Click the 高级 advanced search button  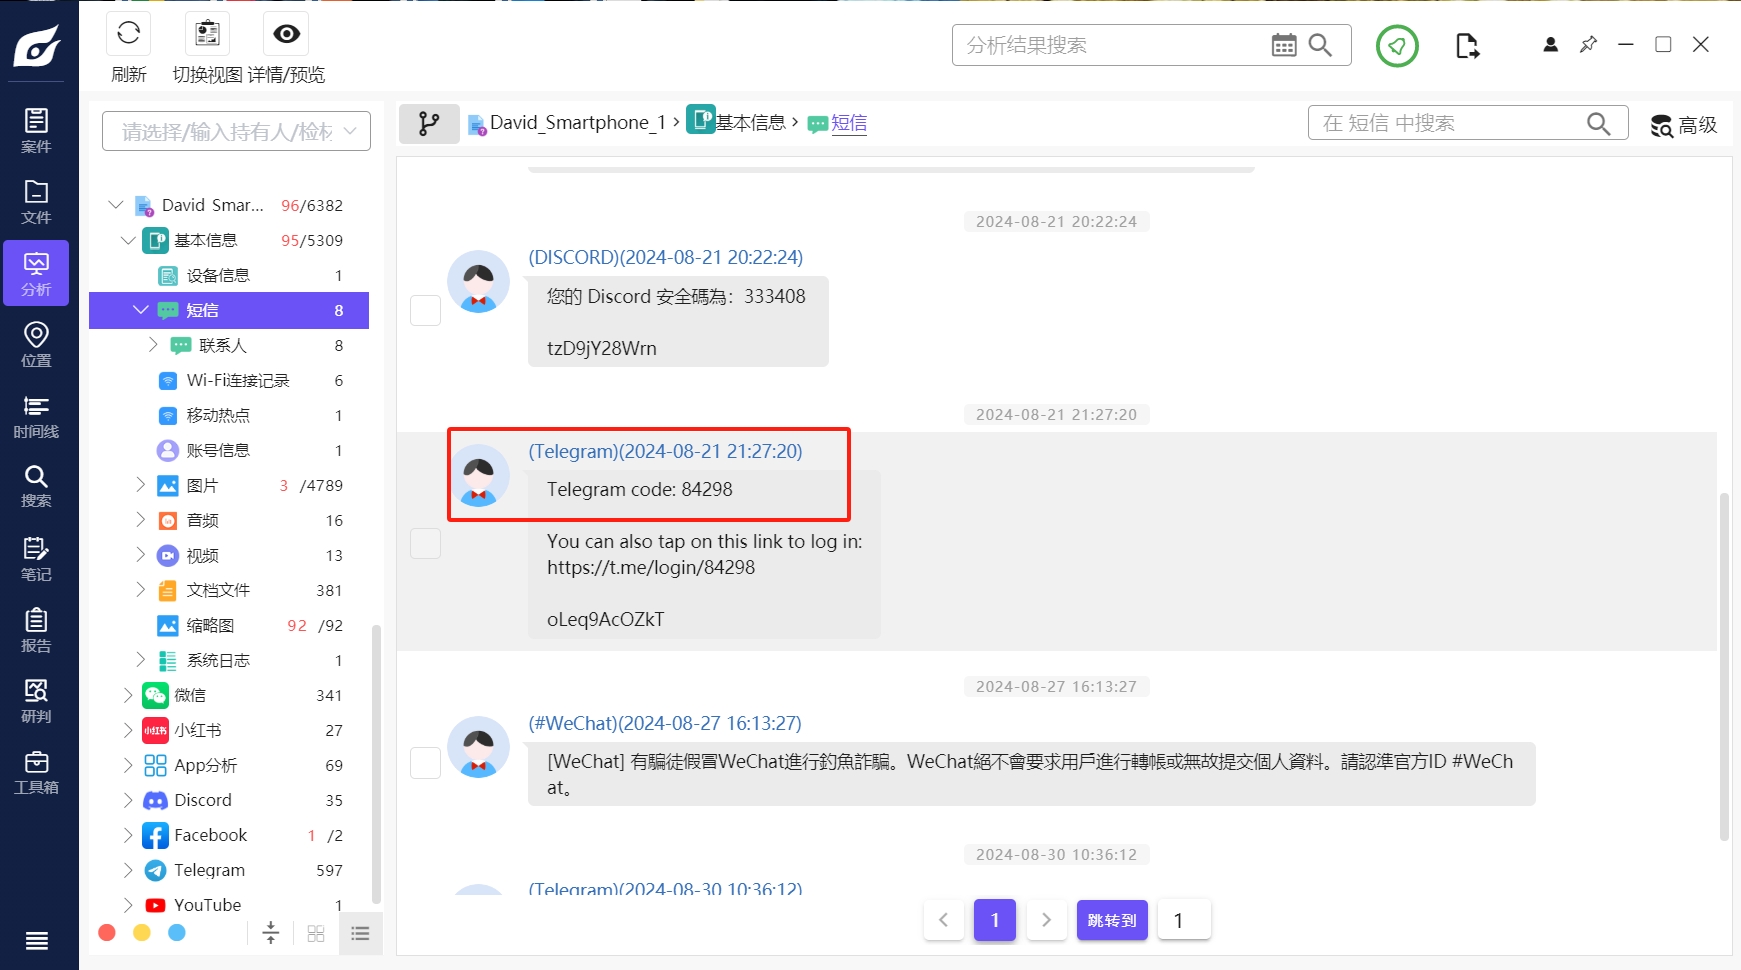tap(1683, 125)
